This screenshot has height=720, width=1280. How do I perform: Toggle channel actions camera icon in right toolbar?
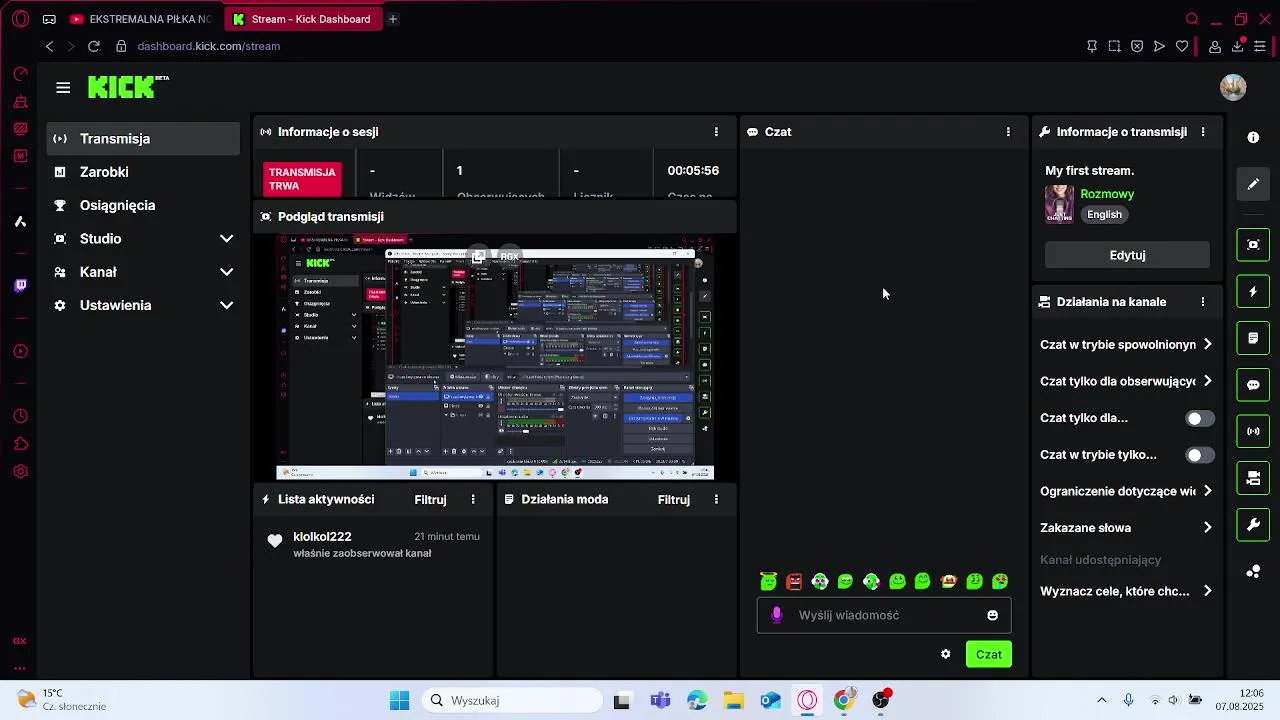(1253, 478)
